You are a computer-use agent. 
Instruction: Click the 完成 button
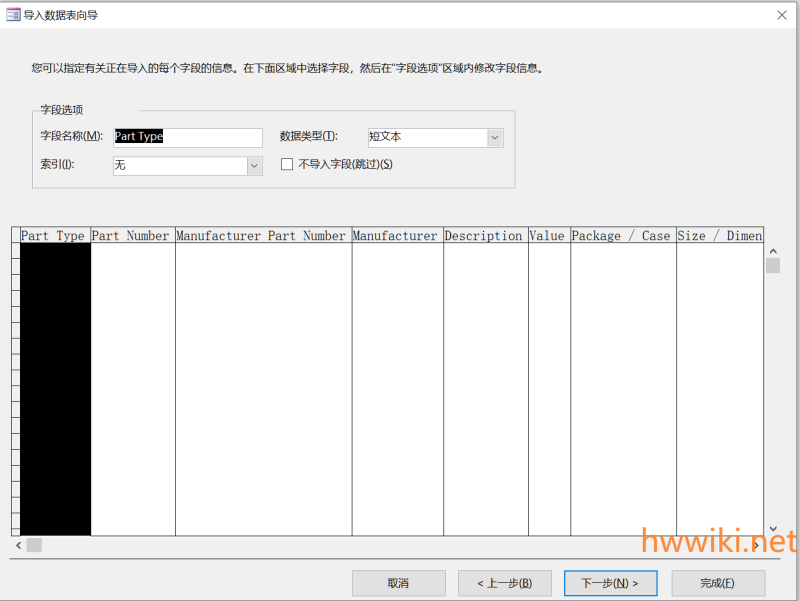[x=717, y=583]
